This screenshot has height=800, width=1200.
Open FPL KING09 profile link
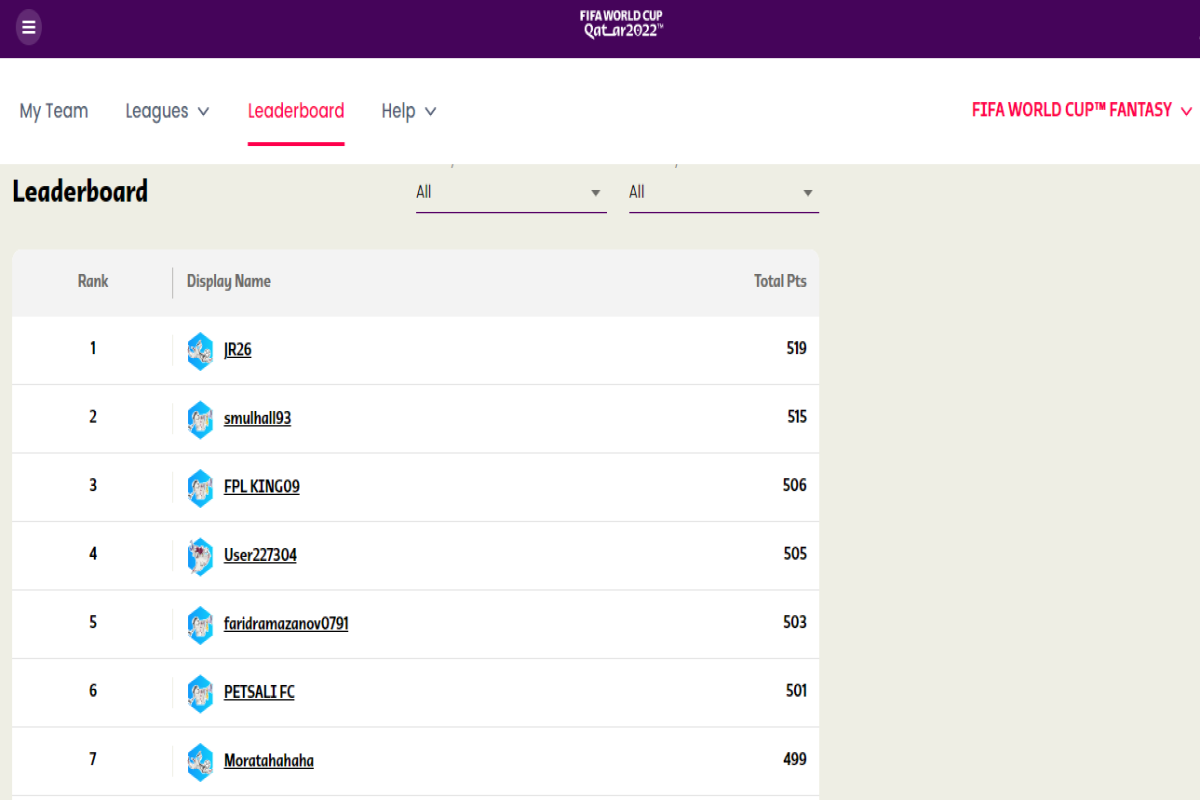tap(262, 487)
